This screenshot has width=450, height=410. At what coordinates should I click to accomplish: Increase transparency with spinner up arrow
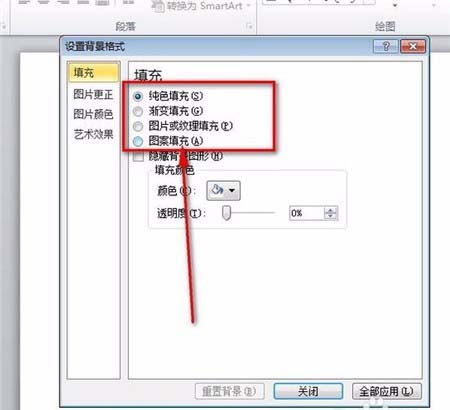[330, 210]
